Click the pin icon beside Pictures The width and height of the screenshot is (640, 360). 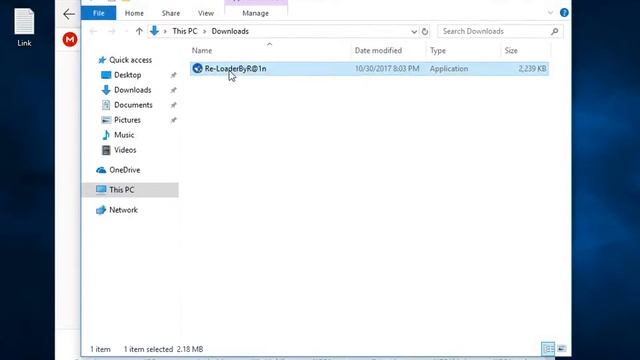(173, 120)
